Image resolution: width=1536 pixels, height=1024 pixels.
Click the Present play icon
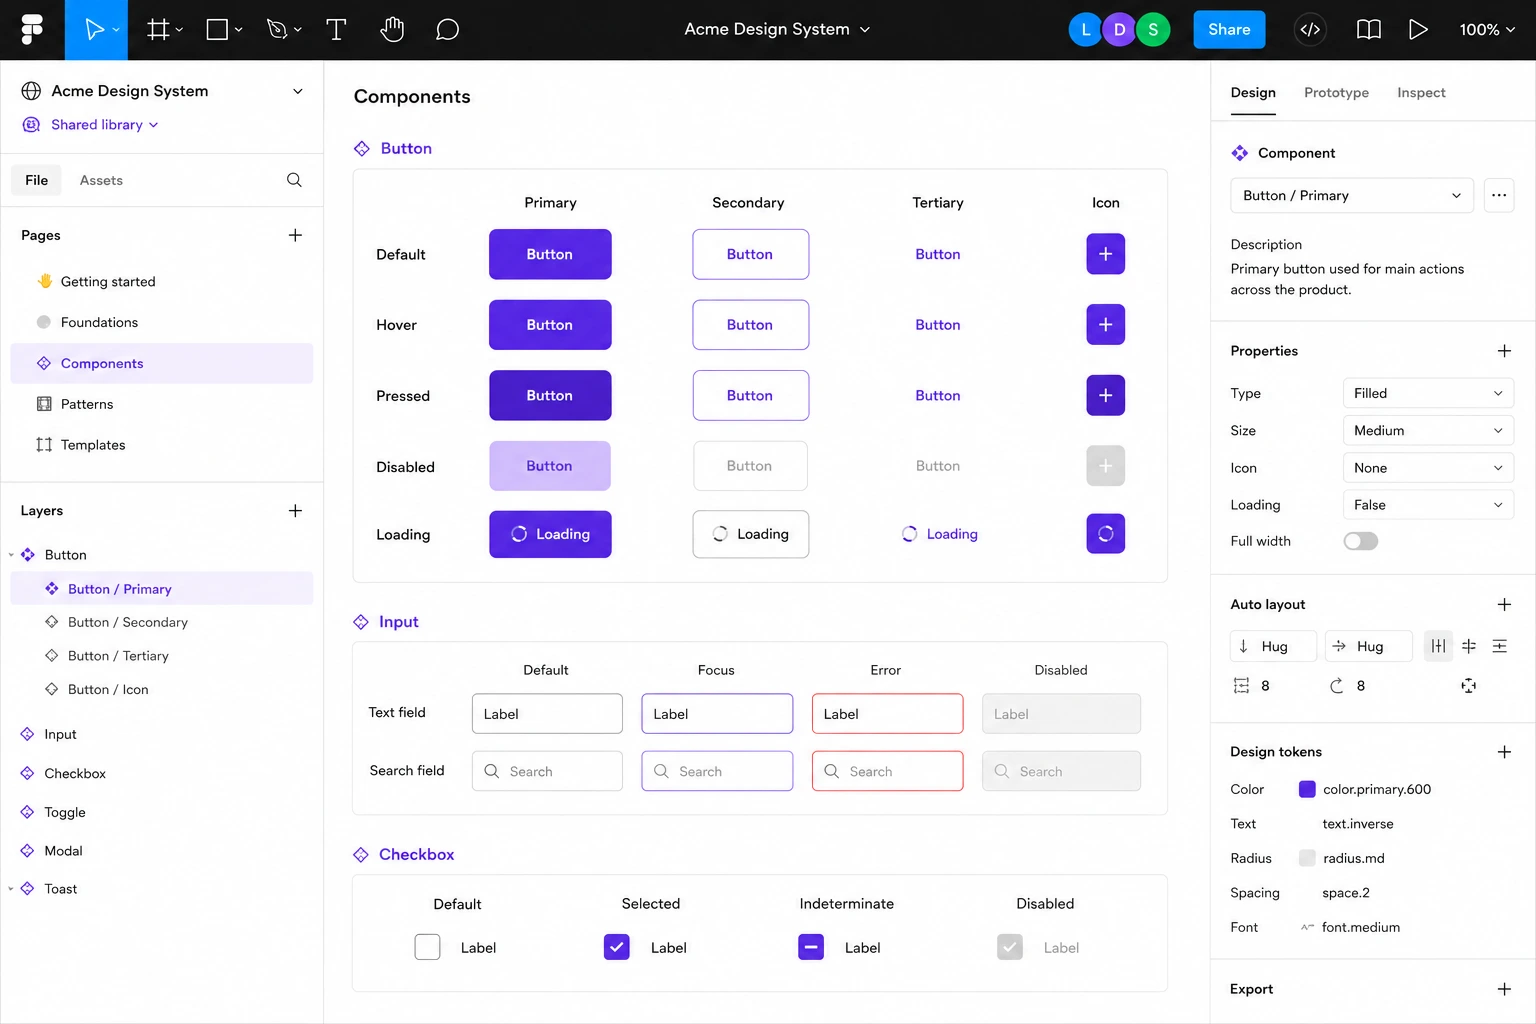(x=1418, y=30)
